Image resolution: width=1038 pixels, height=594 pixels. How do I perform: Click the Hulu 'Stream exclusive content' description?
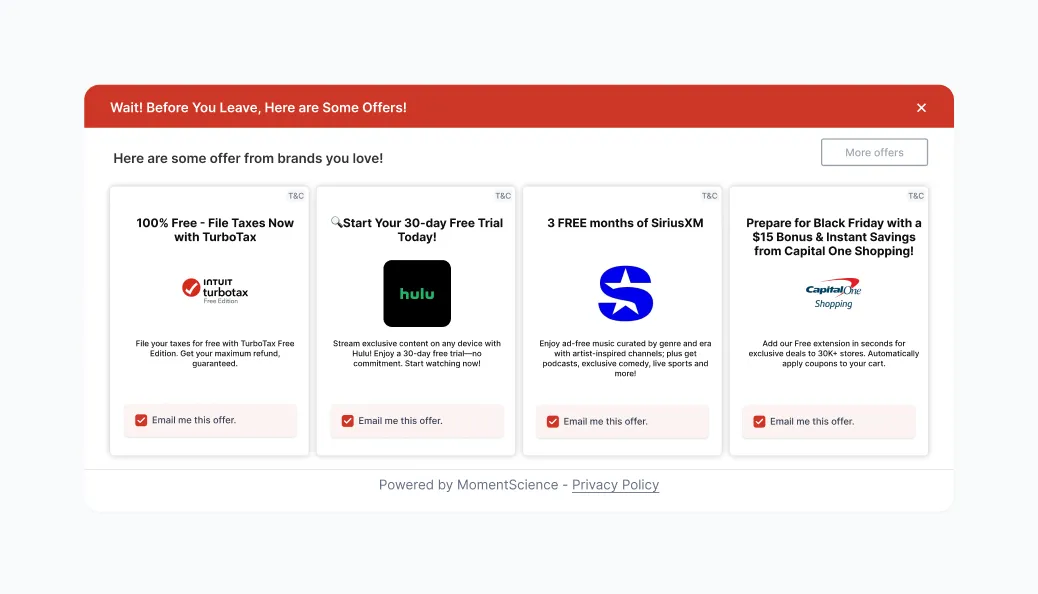417,354
